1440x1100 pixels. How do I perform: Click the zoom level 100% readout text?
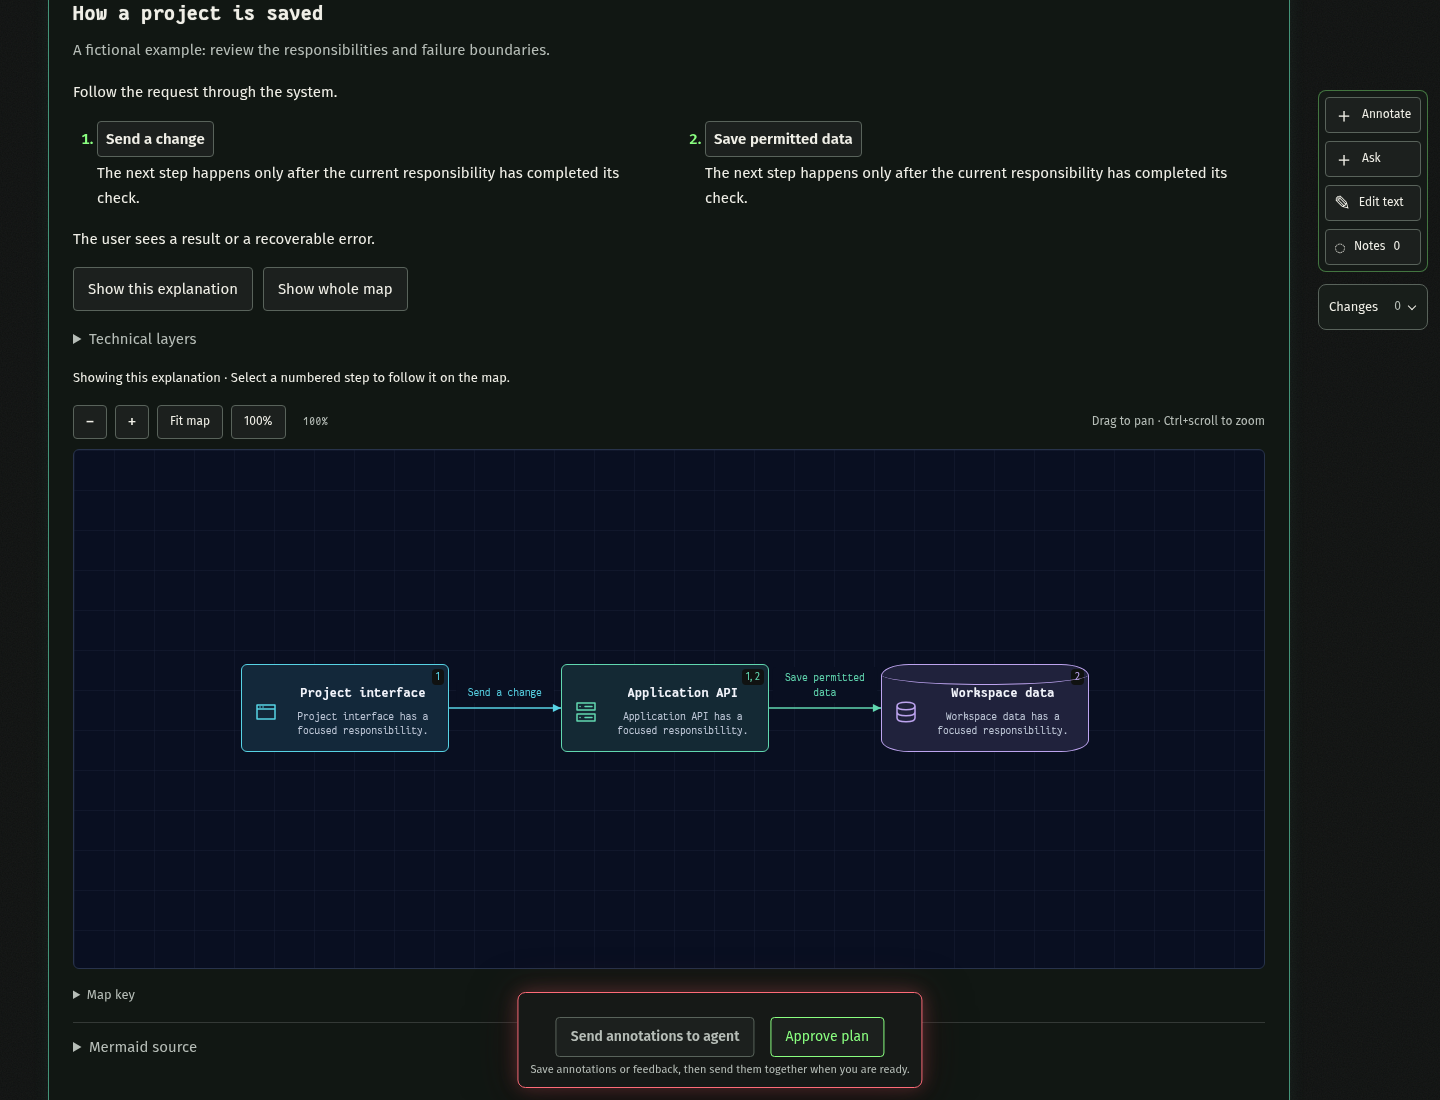coord(316,422)
